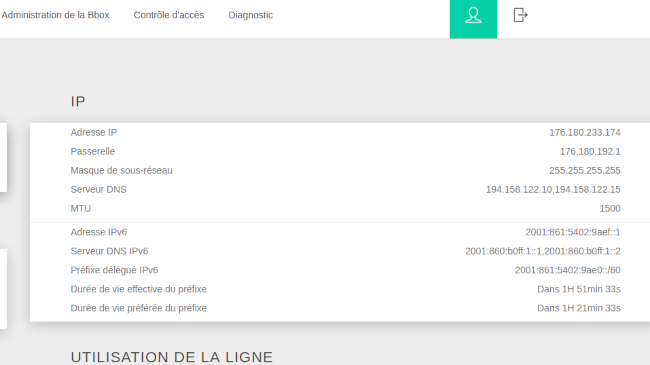Select the IP address value 176.180.233.174
This screenshot has height=365, width=650.
click(585, 133)
